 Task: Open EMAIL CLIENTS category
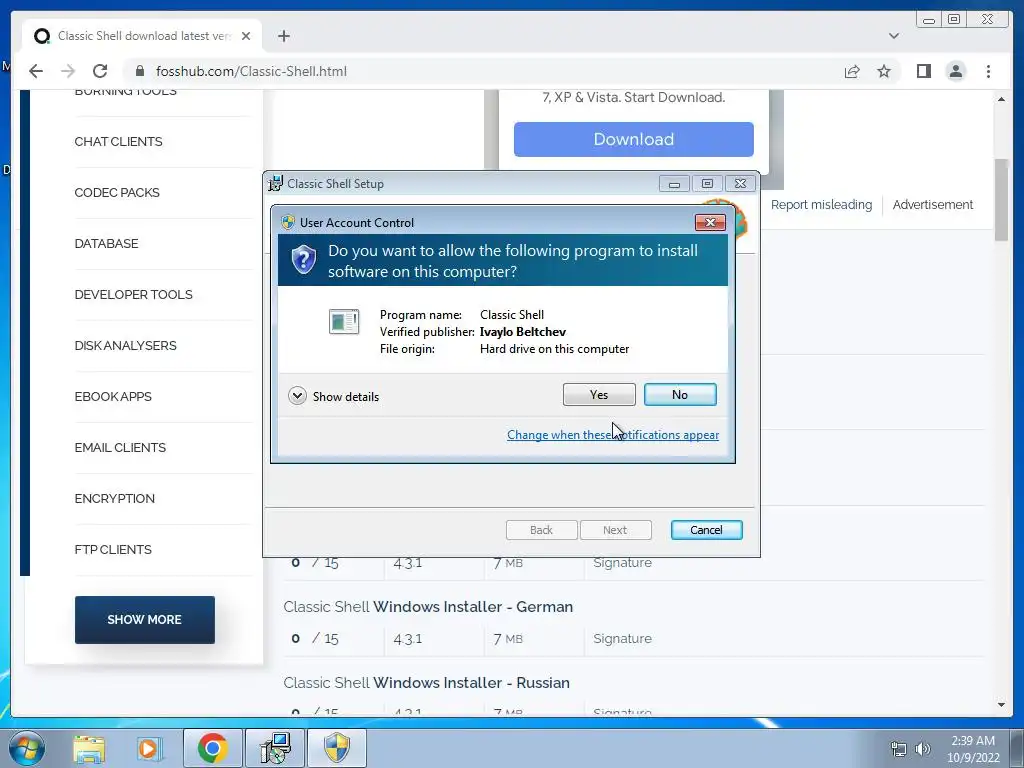(120, 447)
